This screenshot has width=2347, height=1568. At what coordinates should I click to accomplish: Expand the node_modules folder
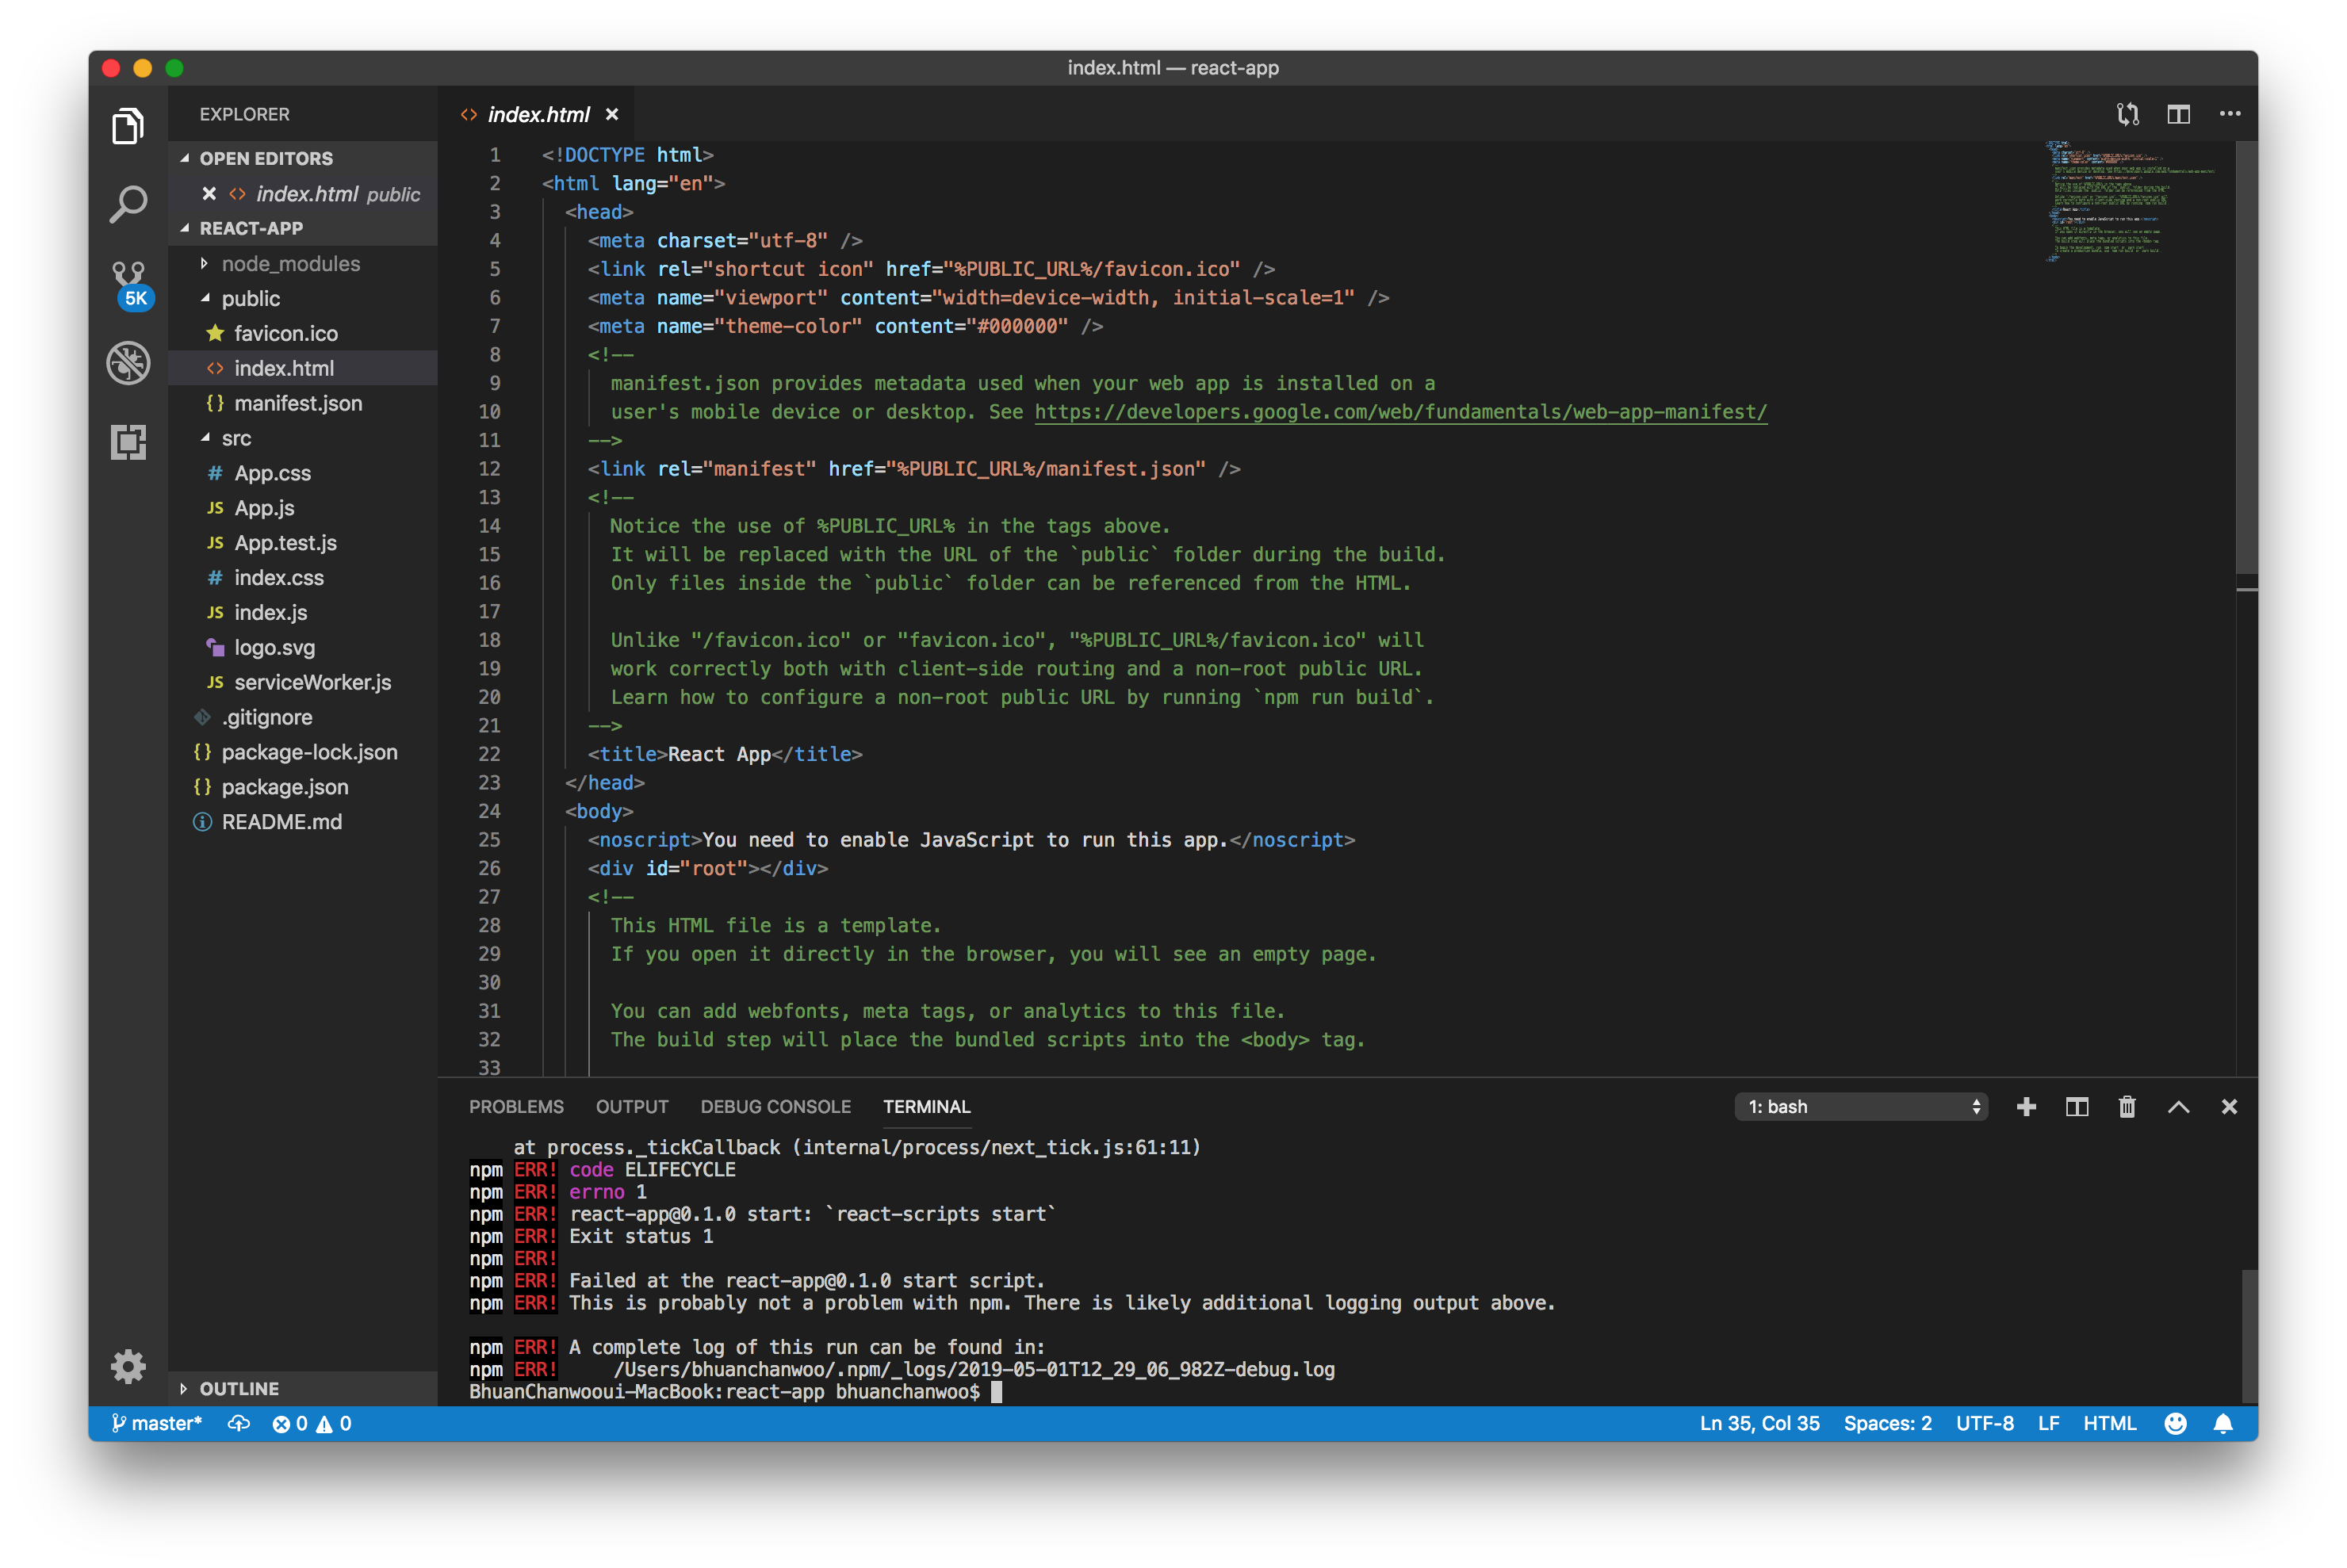tap(290, 264)
